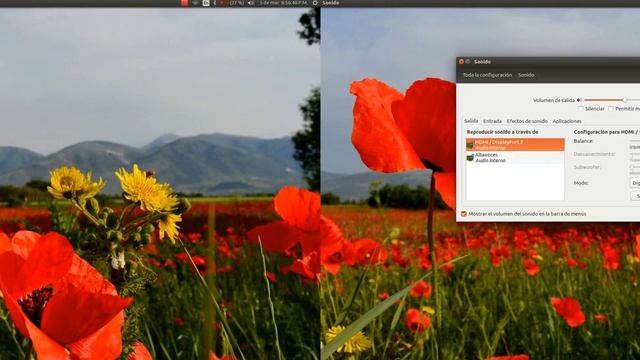Adjust the Volumen de salida slider
640x360 pixels.
coord(612,100)
